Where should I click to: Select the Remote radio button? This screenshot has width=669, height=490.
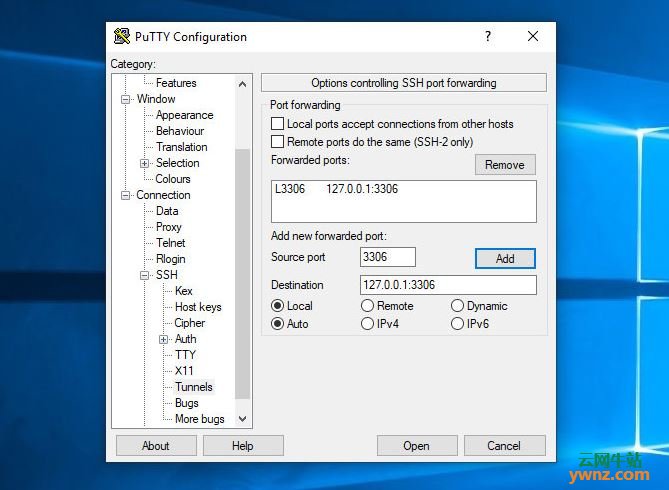367,306
